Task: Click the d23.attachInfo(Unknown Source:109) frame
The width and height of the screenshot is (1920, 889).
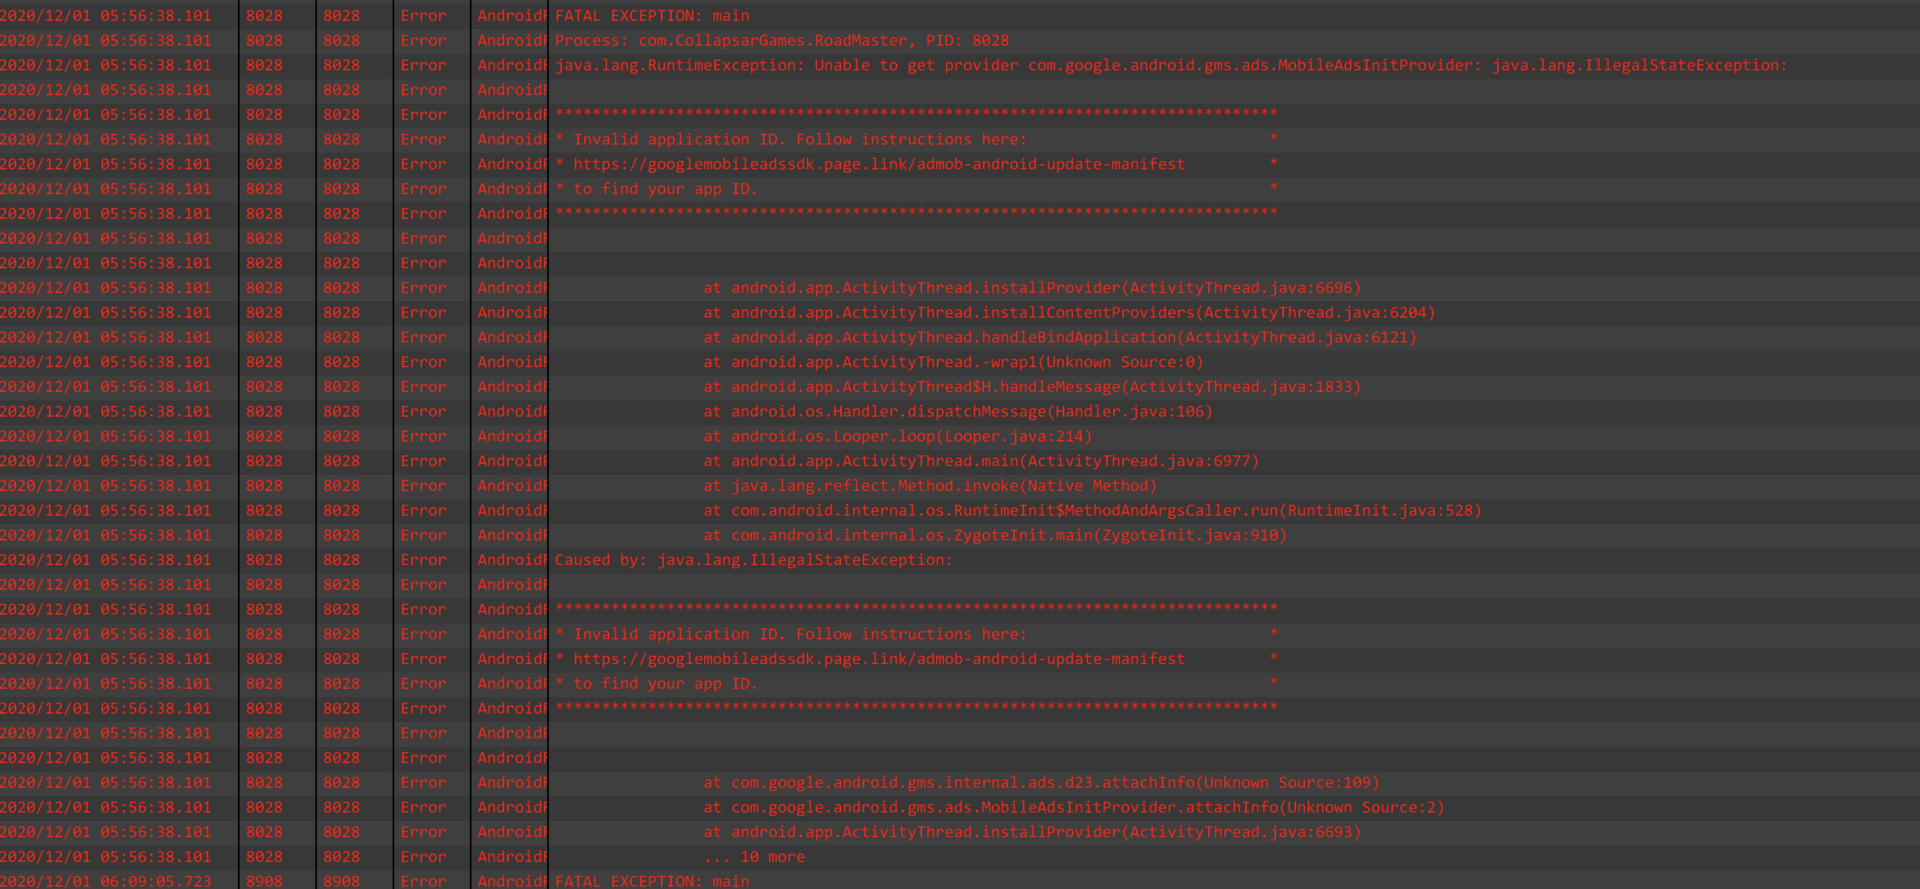Action: 1041,783
